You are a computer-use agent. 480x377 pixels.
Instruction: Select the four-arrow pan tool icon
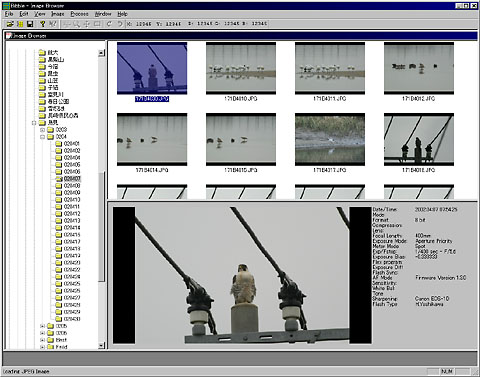coord(86,24)
